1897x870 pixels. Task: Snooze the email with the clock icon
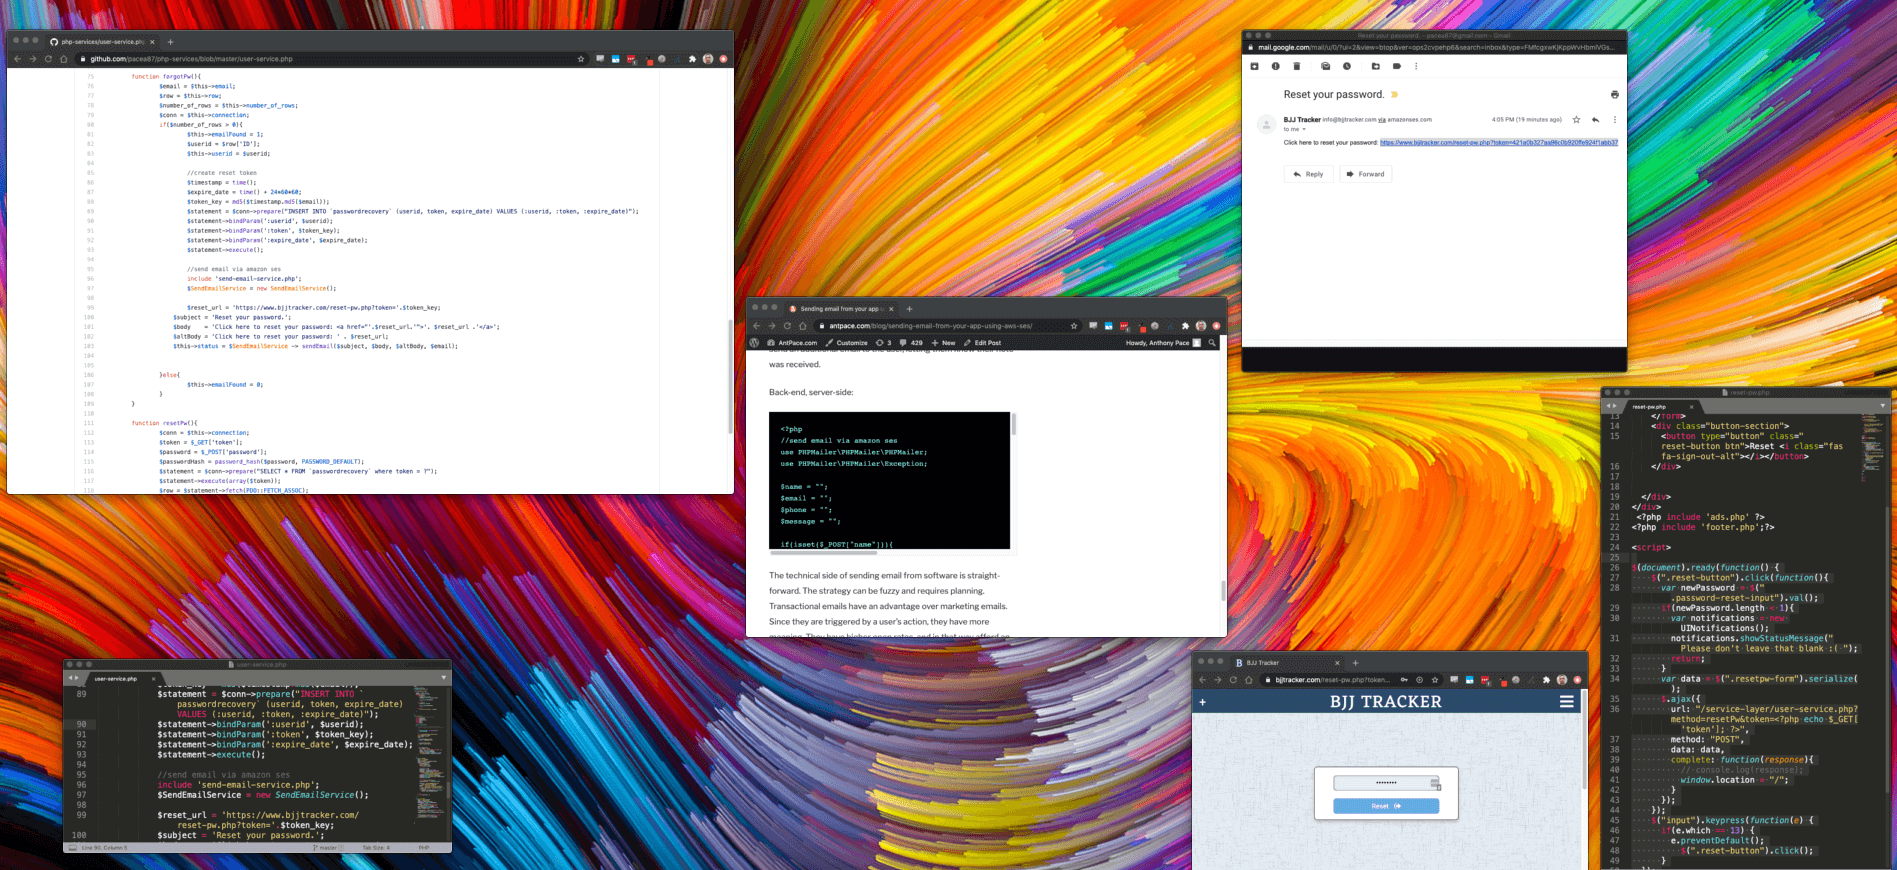pyautogui.click(x=1346, y=66)
